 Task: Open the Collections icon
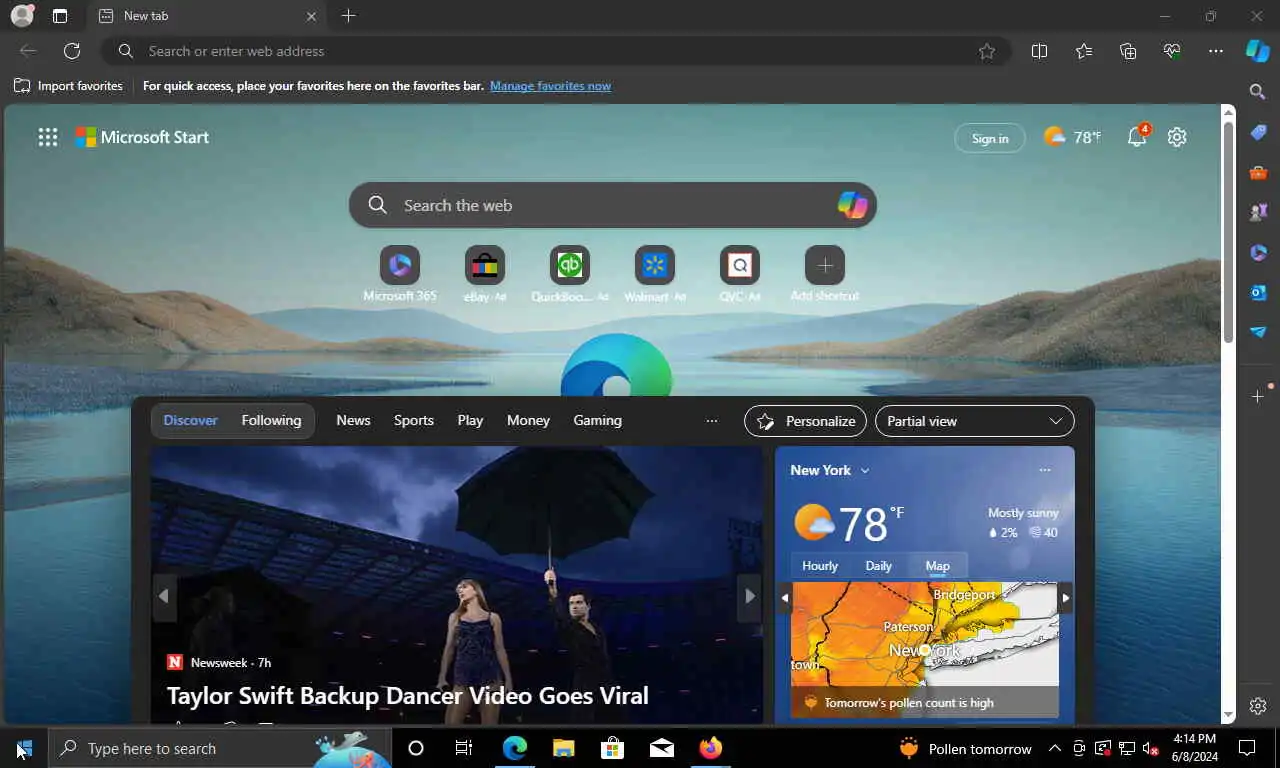pyautogui.click(x=1128, y=51)
